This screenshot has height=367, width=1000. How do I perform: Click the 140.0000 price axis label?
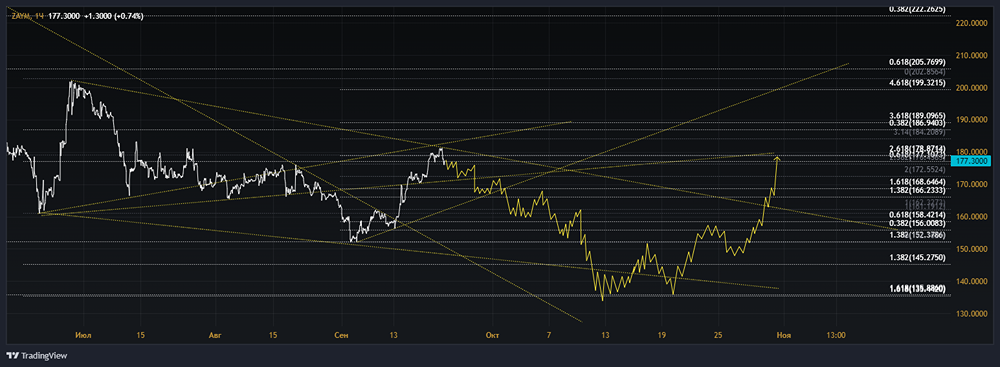coord(972,281)
